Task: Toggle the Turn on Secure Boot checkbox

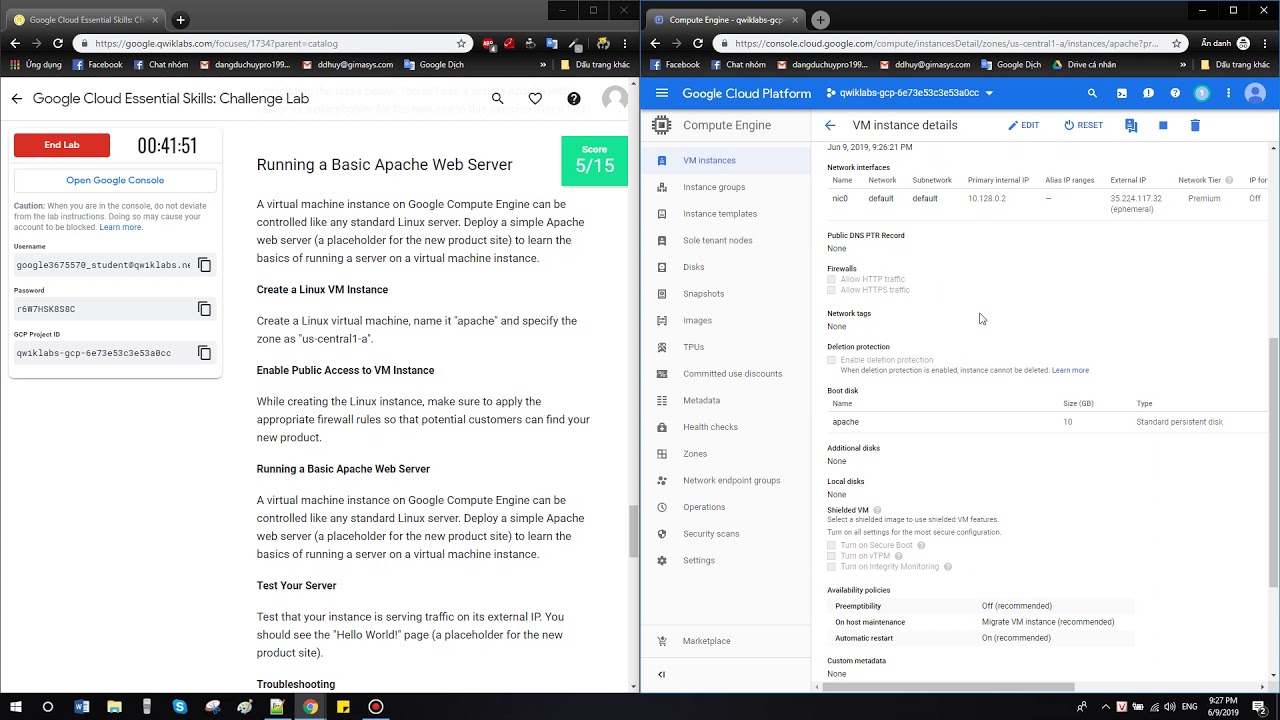Action: point(831,546)
